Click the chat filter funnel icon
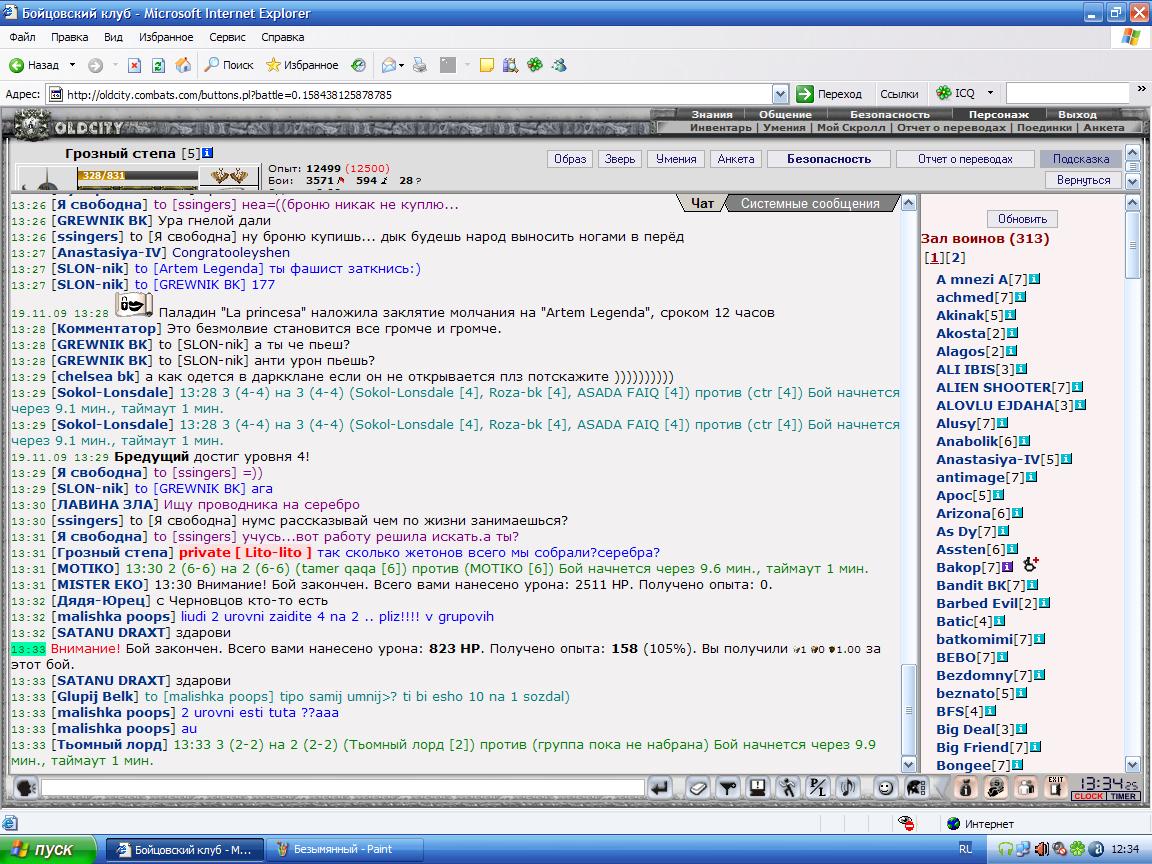This screenshot has height=864, width=1152. tap(727, 788)
